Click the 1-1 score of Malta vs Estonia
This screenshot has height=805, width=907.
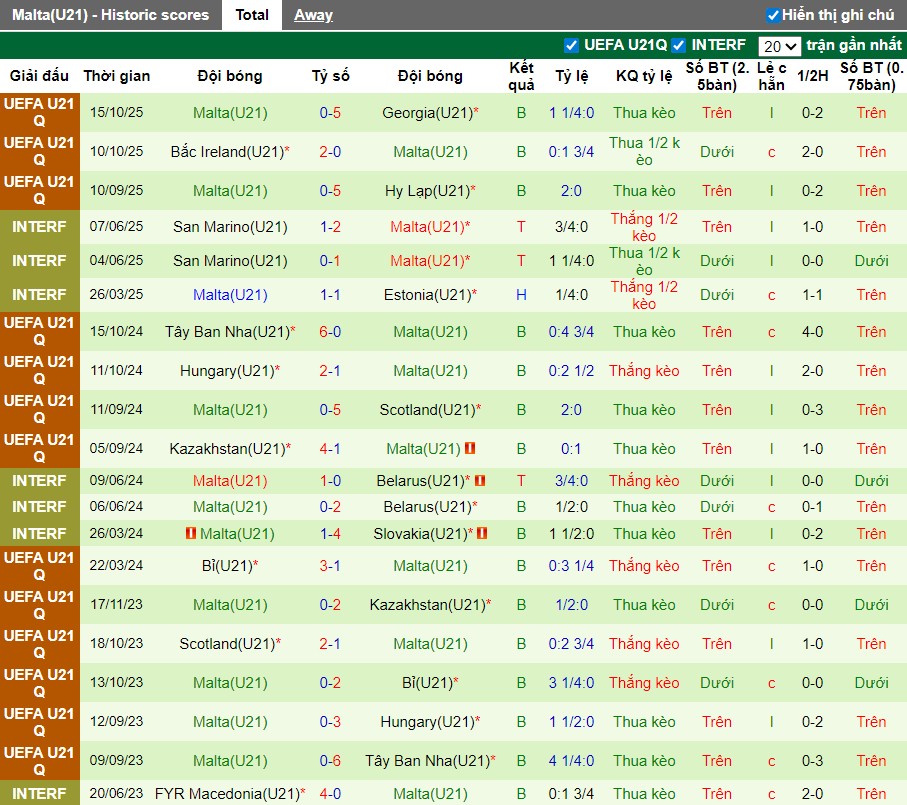[330, 295]
